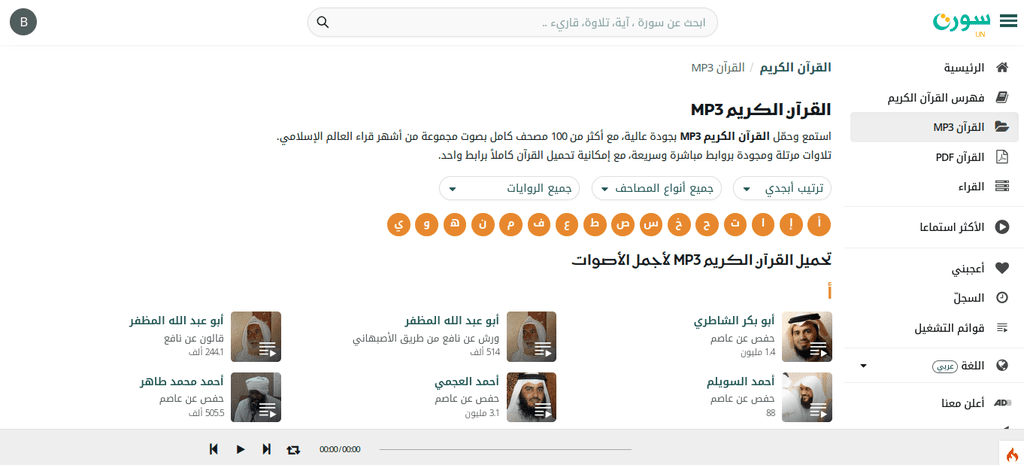Open the hamburger menu beside the logo
The image size is (1024, 465).
coord(1008,22)
